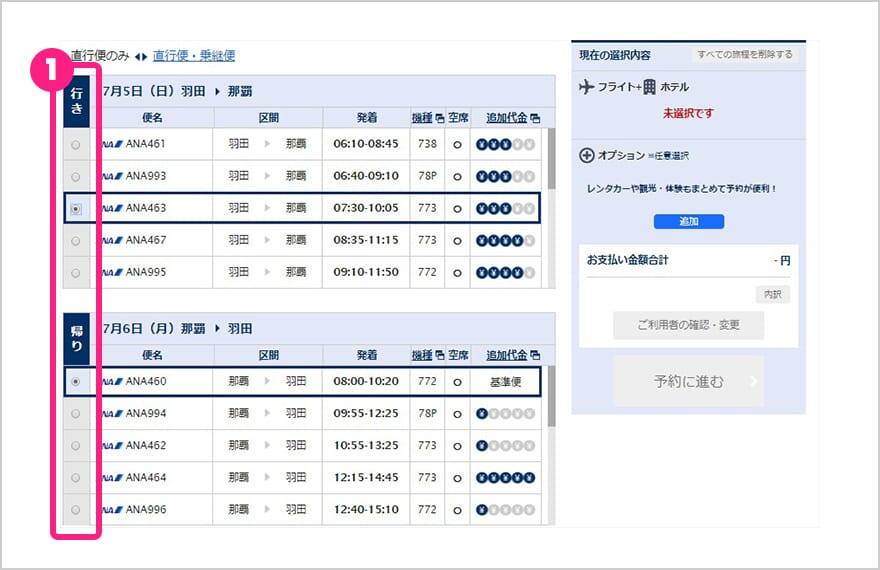Open outbound 追加代金 info popup icon
Image resolution: width=880 pixels, height=570 pixels.
pos(535,118)
